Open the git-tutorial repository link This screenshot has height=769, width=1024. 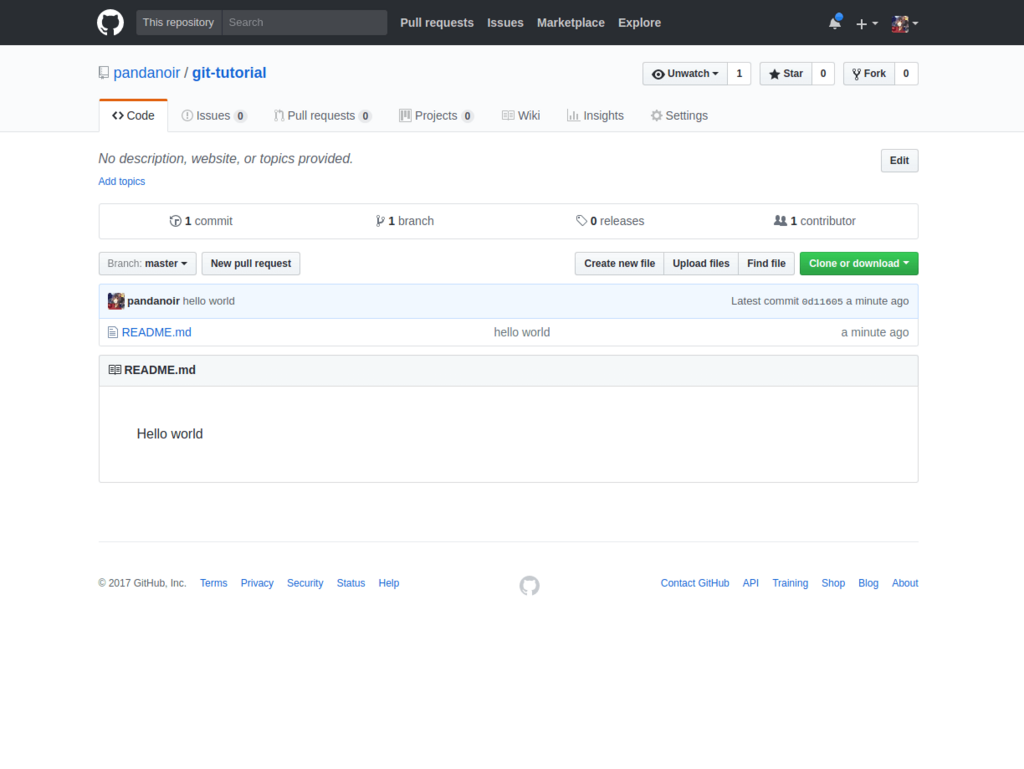(x=229, y=72)
